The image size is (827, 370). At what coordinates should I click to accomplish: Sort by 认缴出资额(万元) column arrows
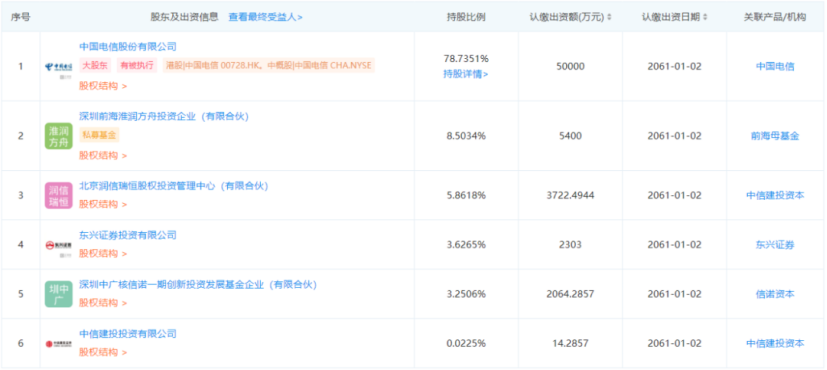(x=609, y=17)
